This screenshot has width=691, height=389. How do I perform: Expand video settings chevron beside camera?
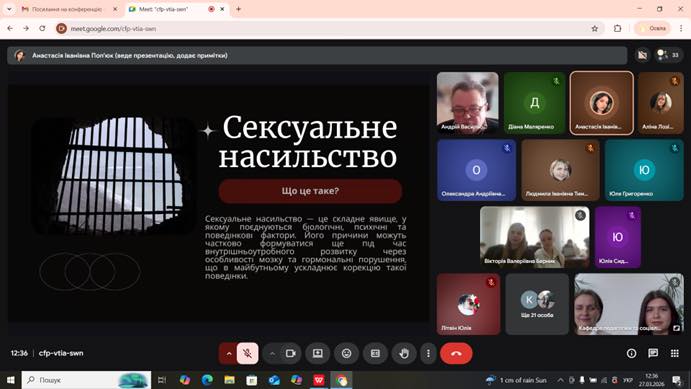tap(272, 353)
